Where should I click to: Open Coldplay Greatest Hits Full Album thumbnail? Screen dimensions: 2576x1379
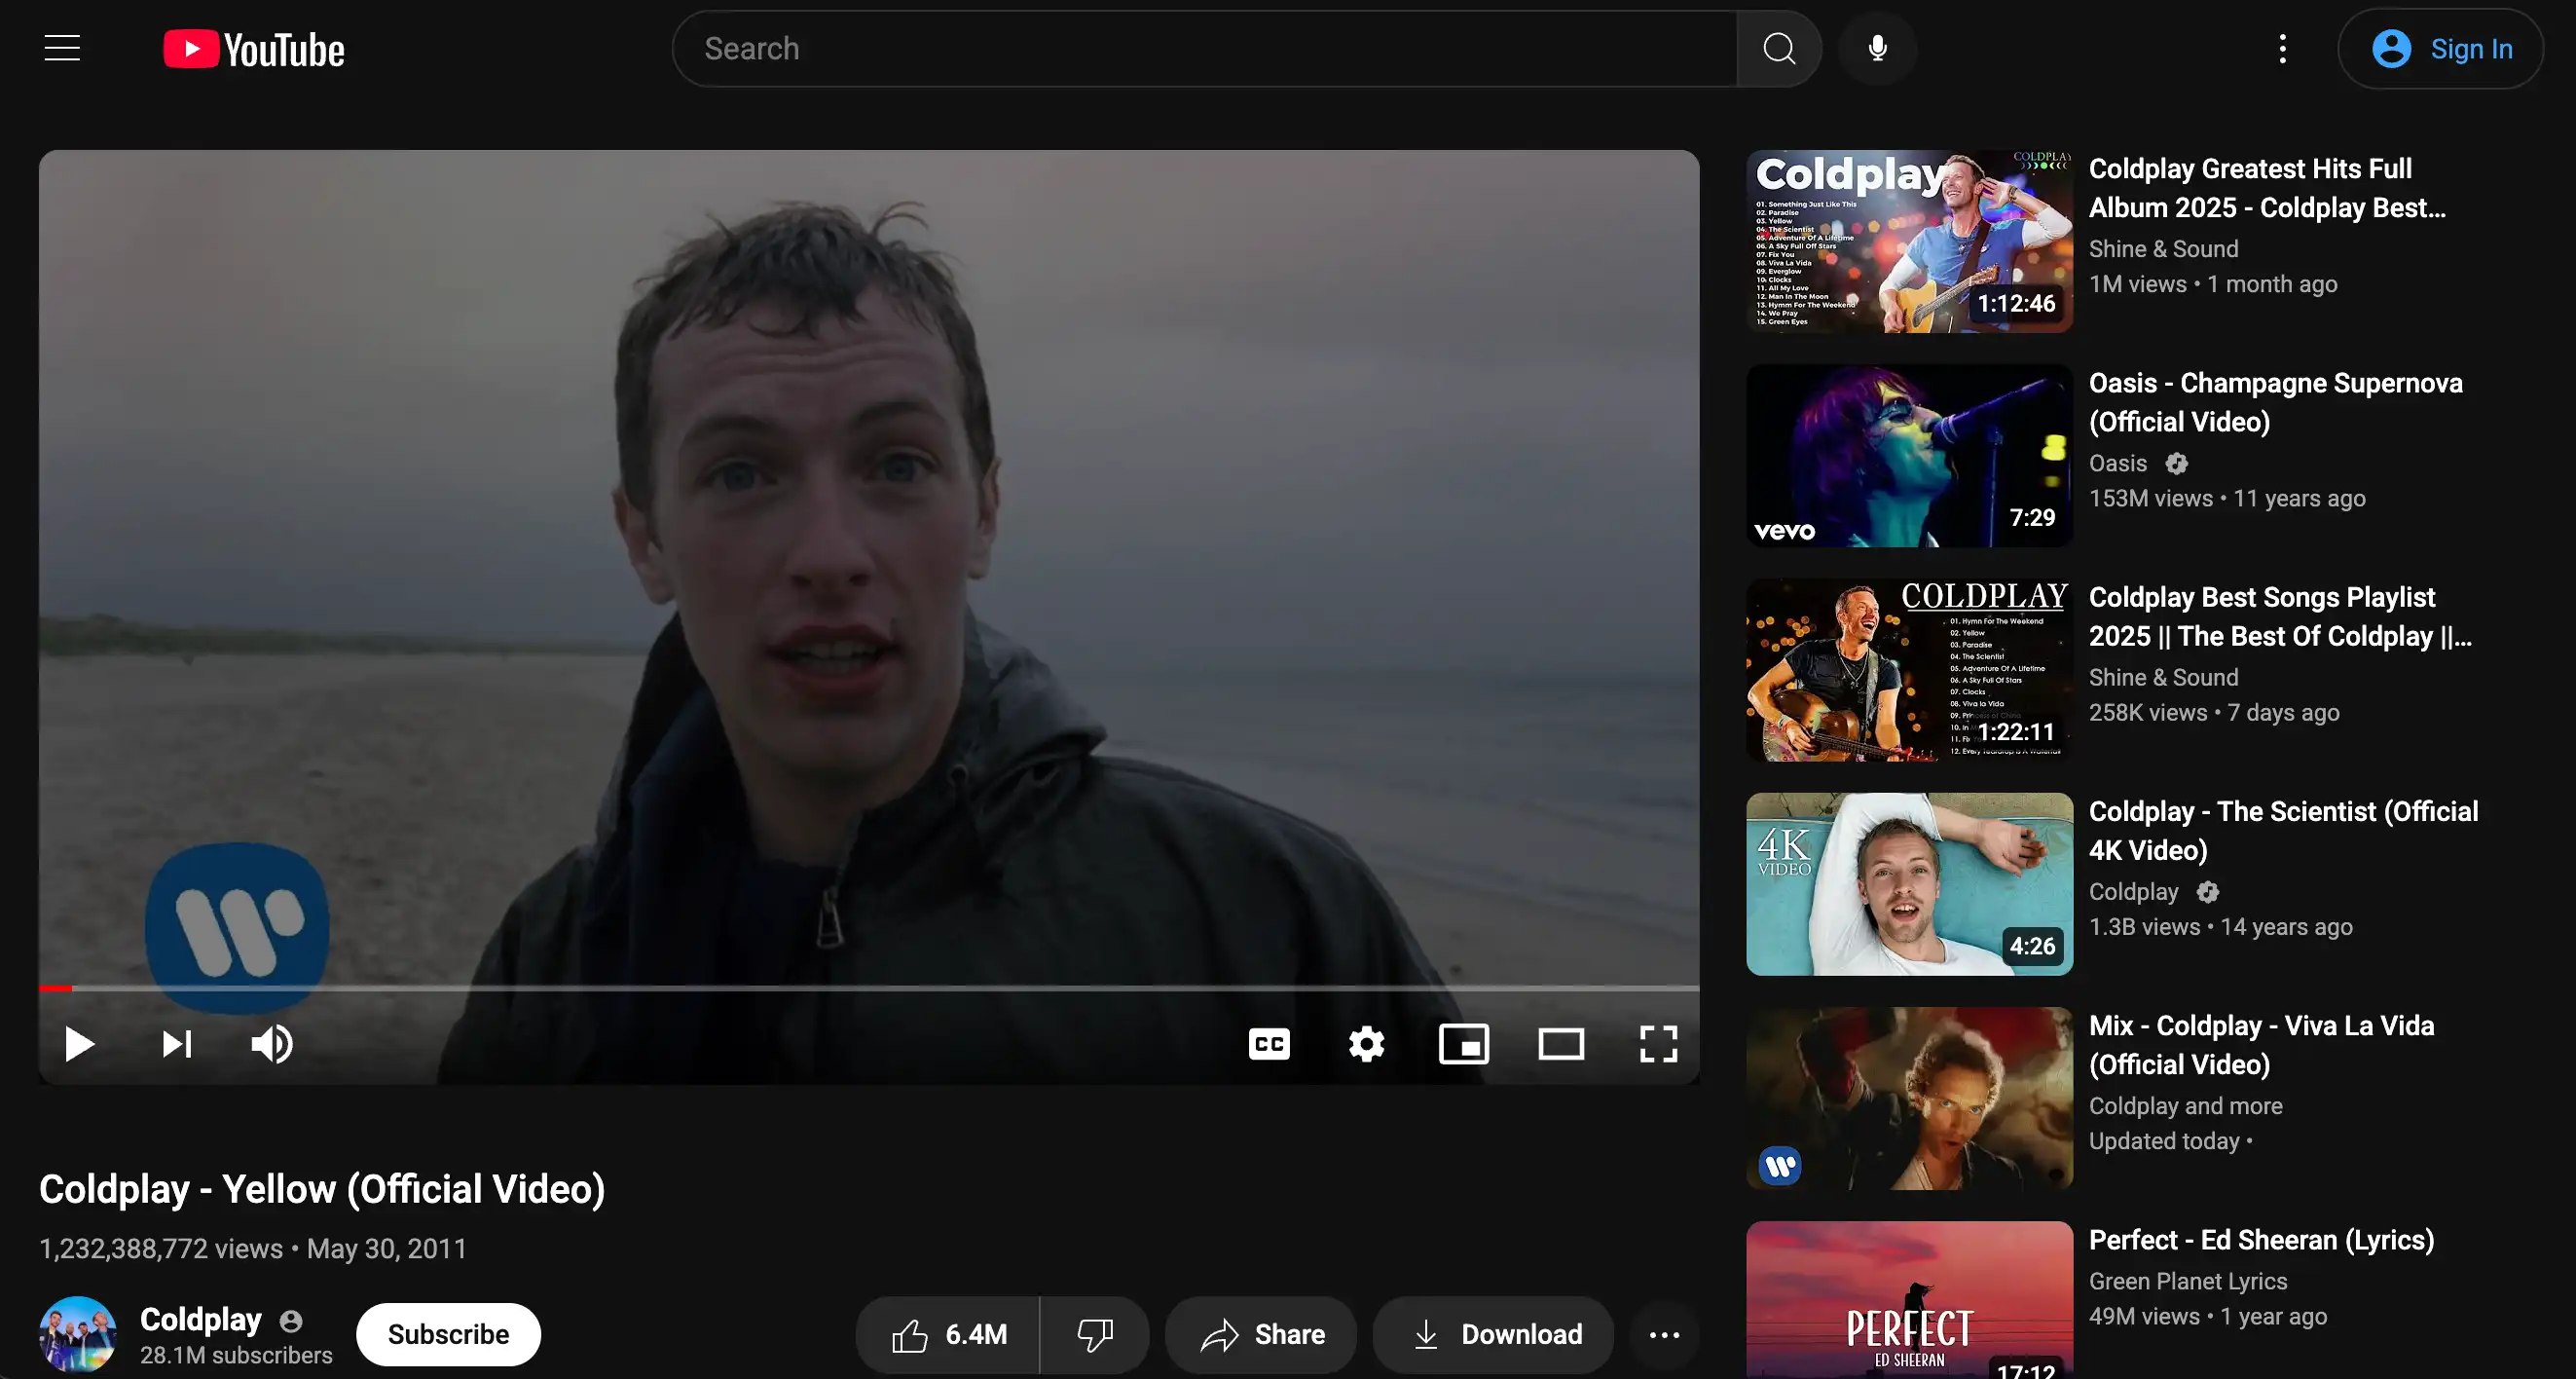(1909, 241)
